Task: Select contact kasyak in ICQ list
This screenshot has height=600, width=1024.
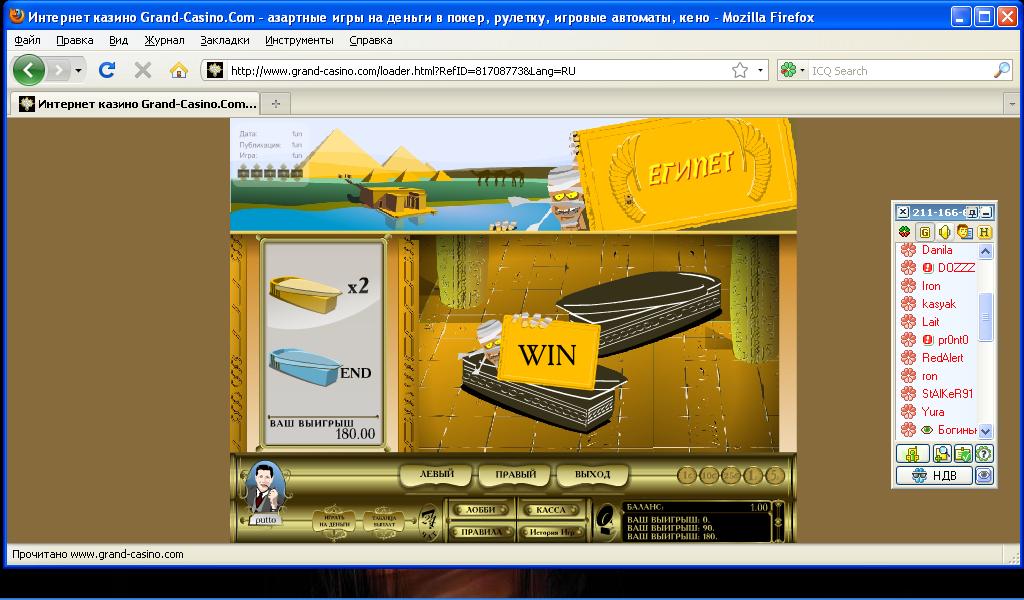Action: click(937, 304)
